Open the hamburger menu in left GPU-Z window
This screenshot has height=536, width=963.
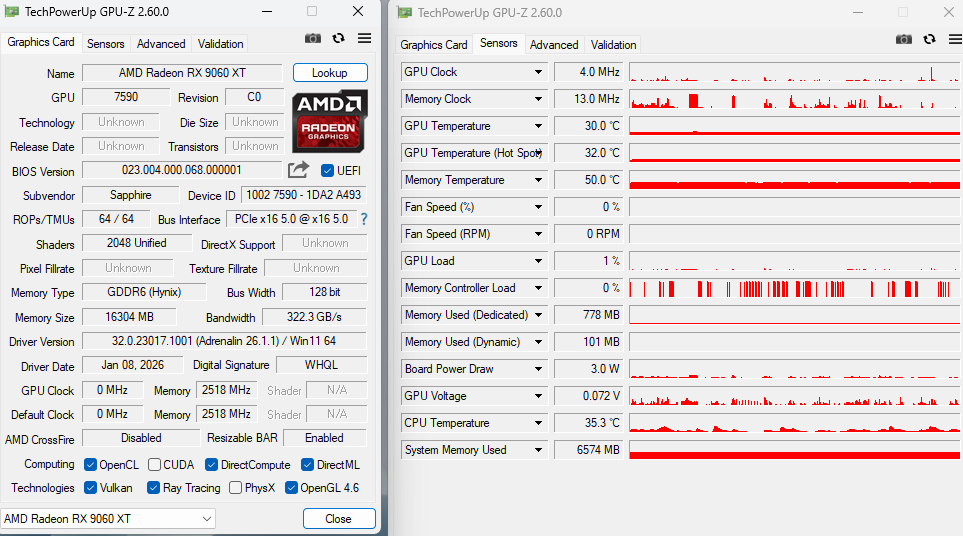tap(364, 38)
